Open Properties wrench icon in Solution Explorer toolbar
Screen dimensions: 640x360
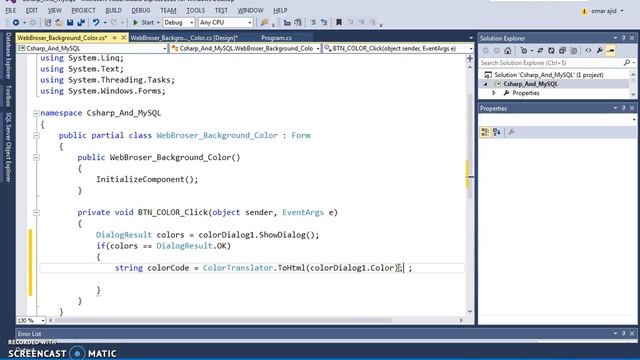(x=599, y=51)
